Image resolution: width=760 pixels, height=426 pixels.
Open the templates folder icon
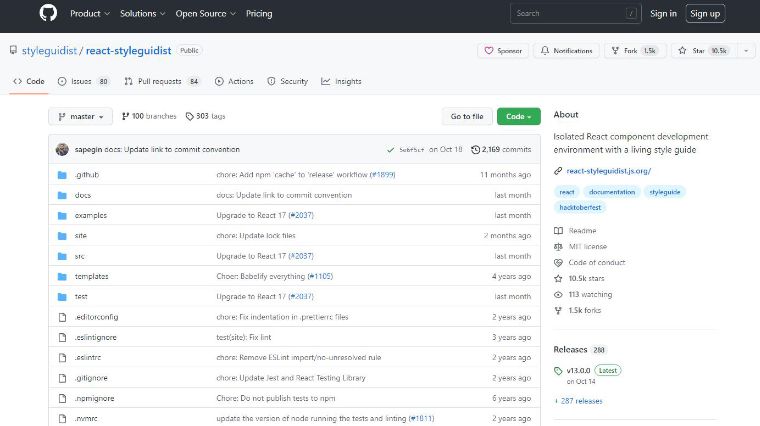coord(62,276)
